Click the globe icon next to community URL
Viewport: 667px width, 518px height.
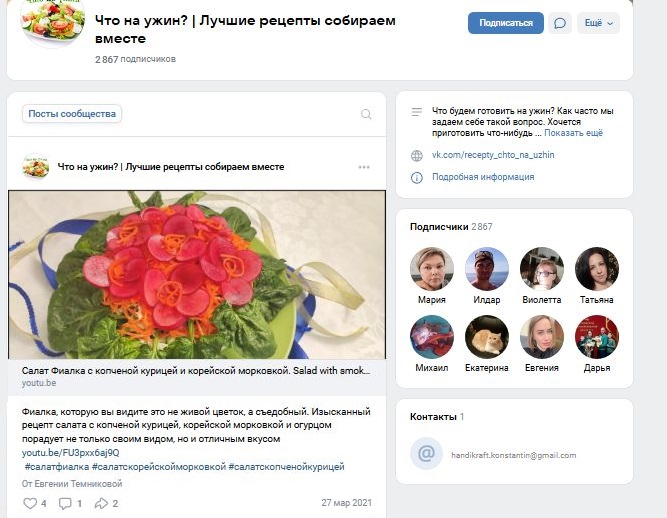tap(416, 156)
